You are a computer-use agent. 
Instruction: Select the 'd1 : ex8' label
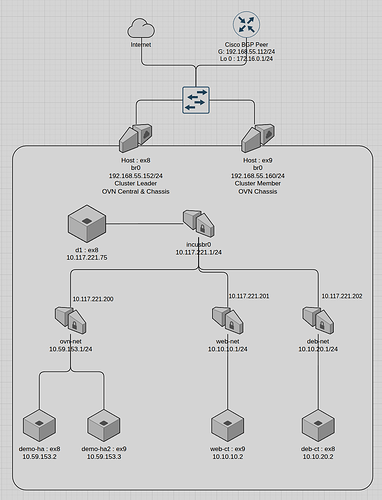(x=87, y=250)
